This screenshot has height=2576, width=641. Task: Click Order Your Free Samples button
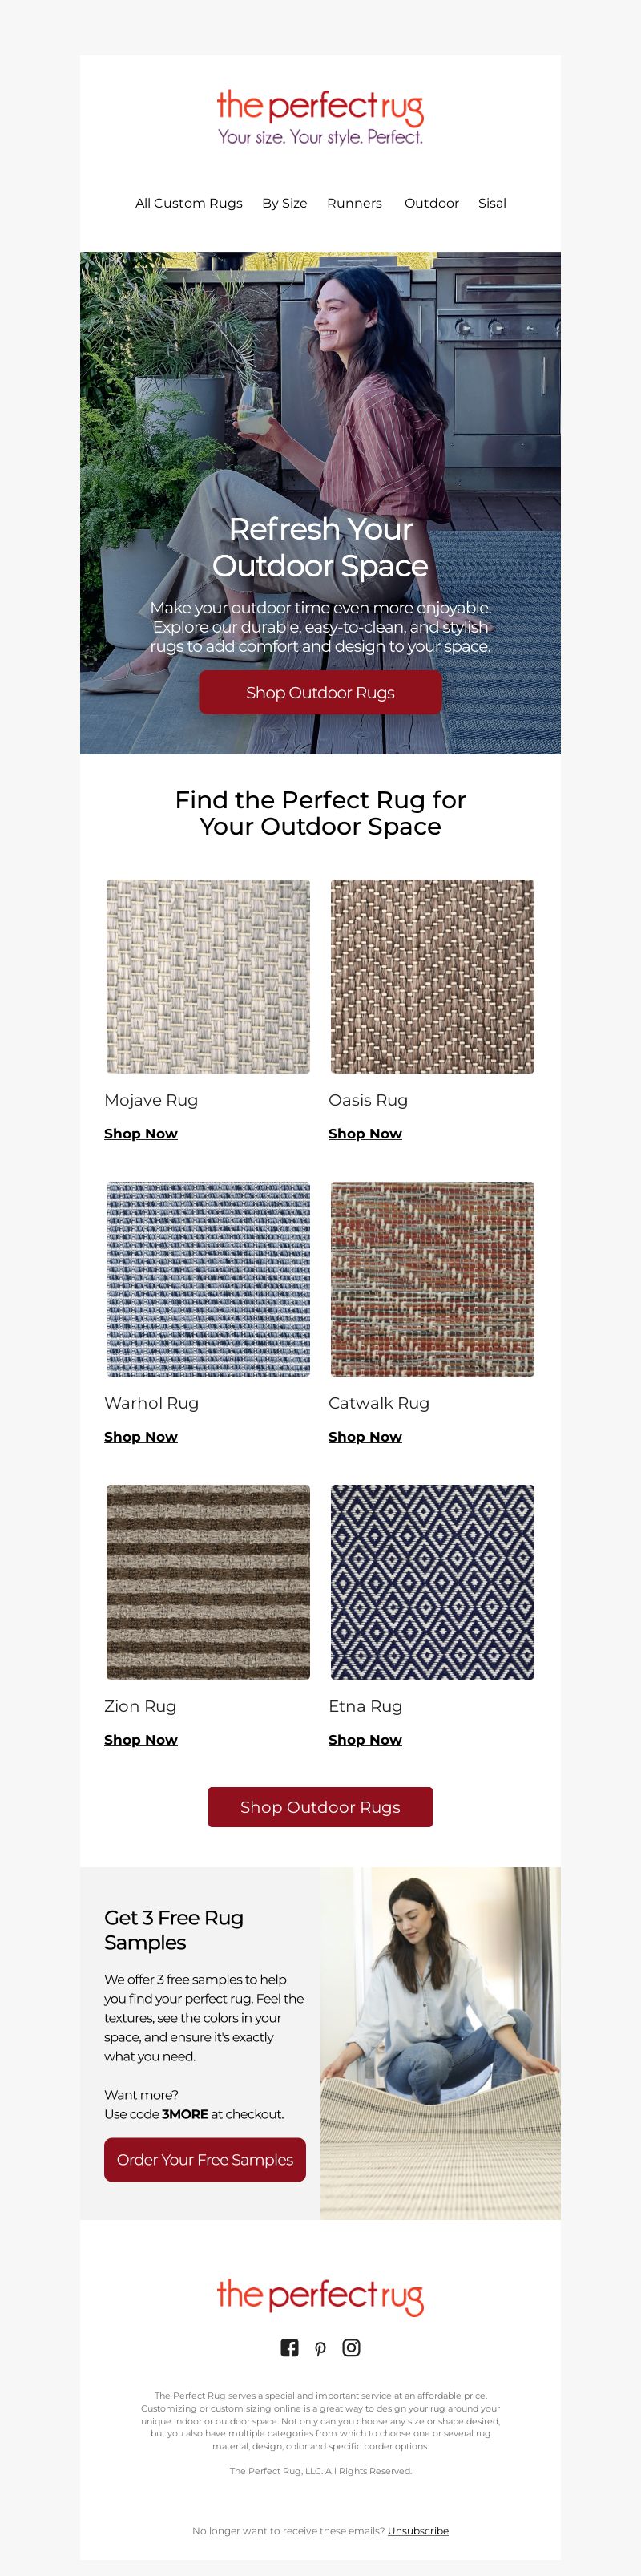tap(205, 2159)
